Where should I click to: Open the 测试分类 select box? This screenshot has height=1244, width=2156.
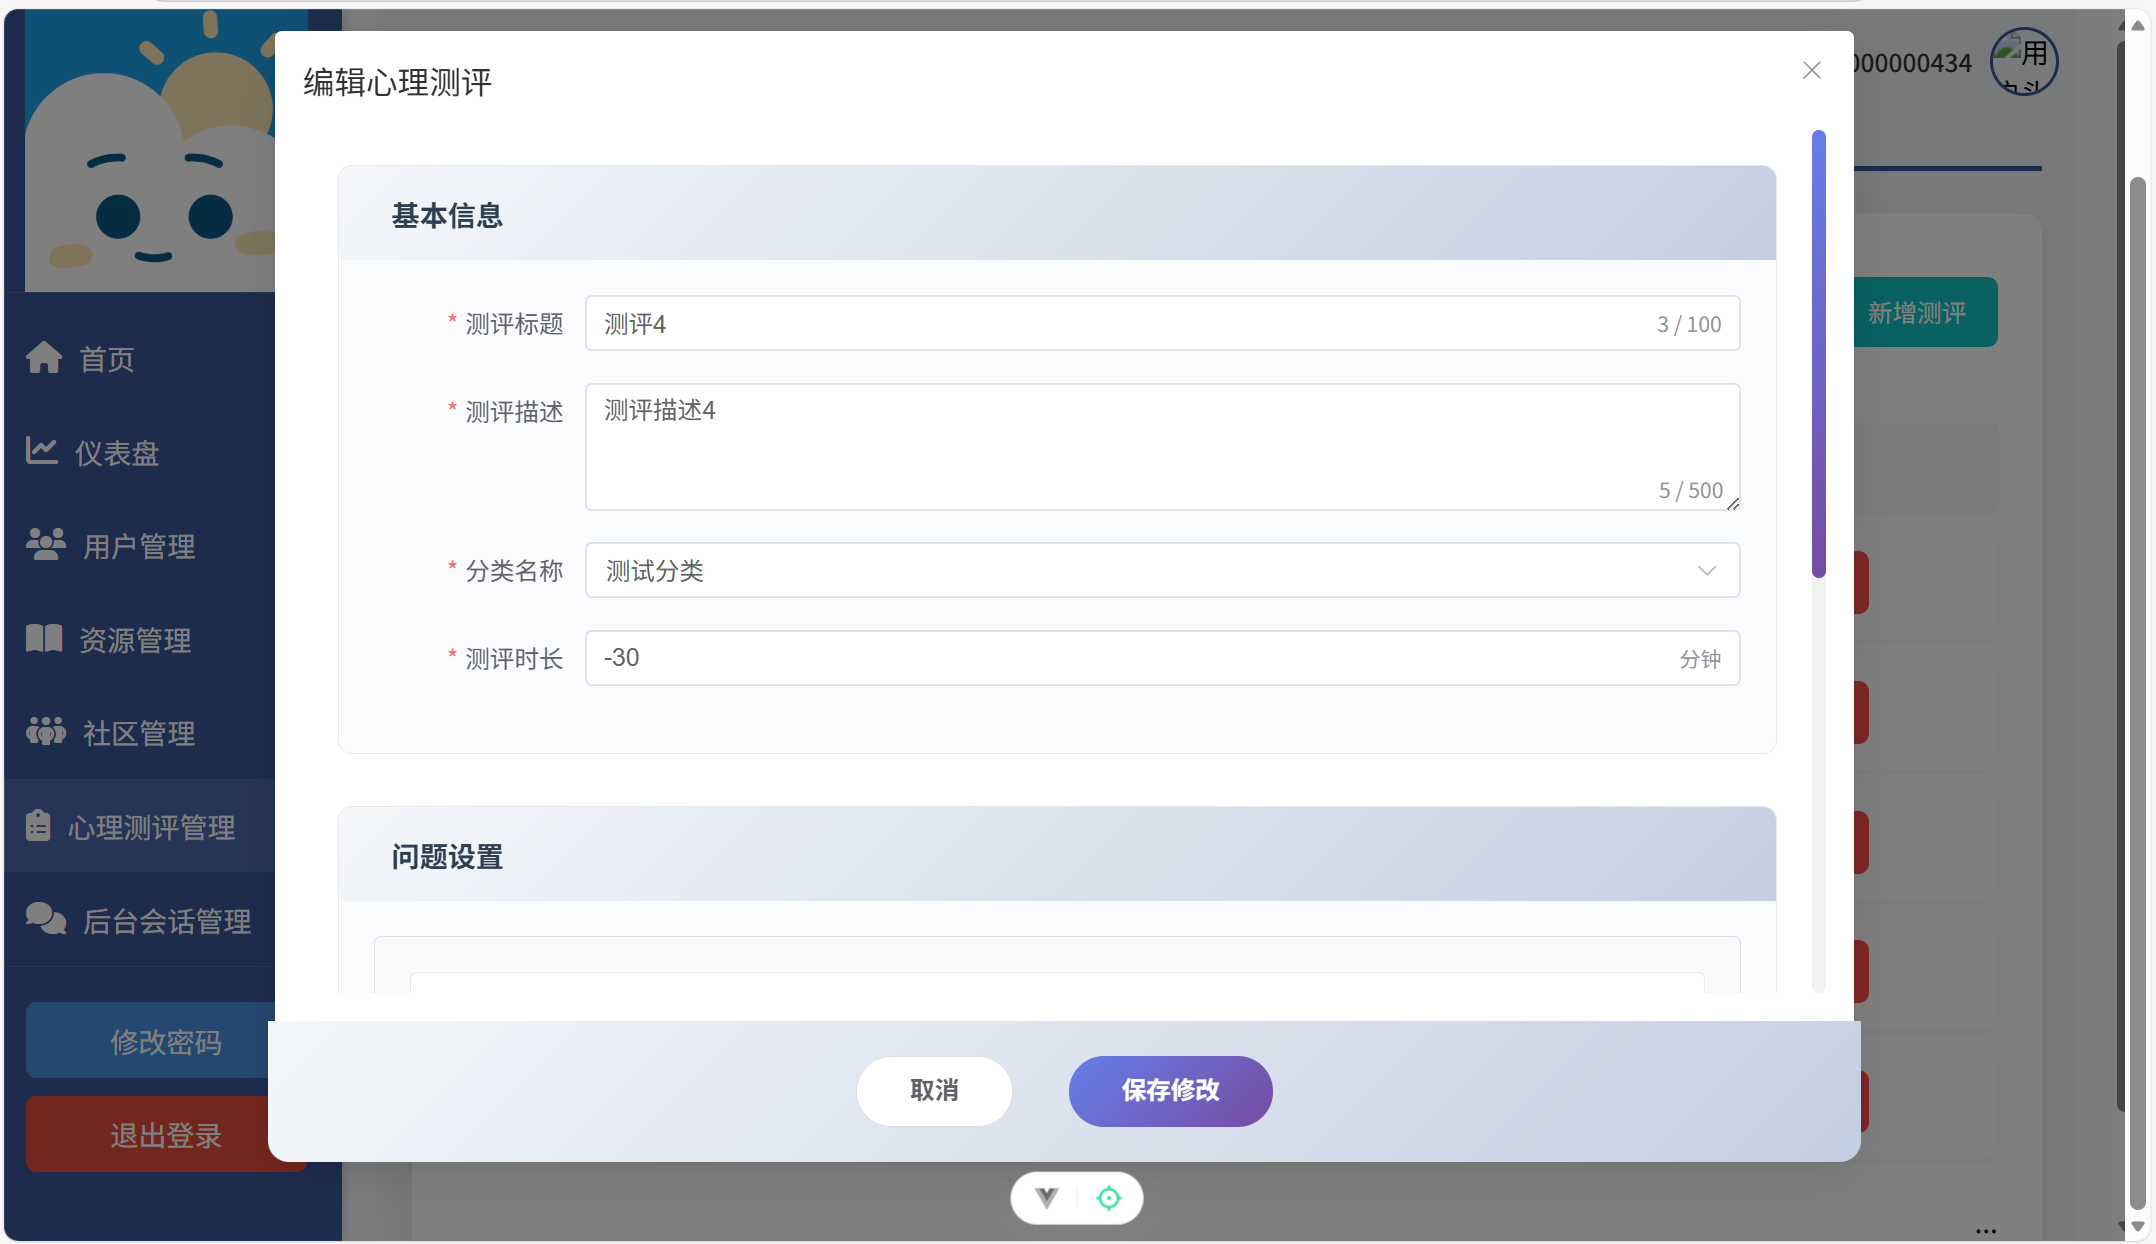tap(1162, 570)
